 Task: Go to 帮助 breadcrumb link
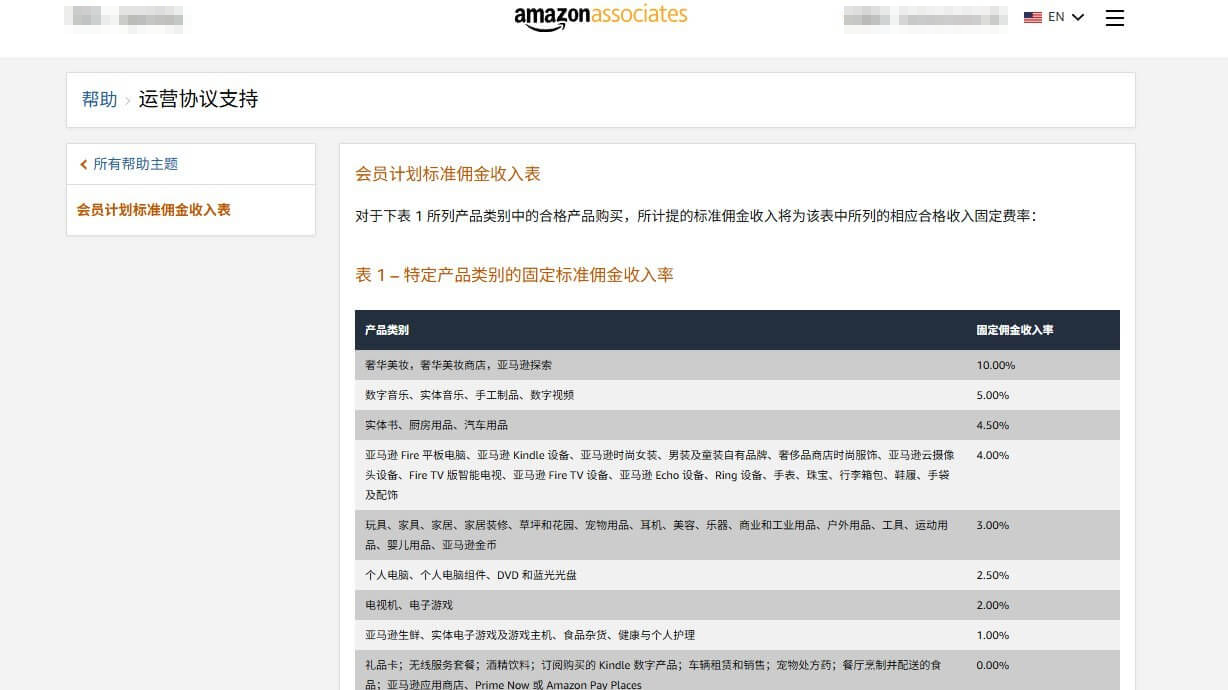[x=99, y=99]
